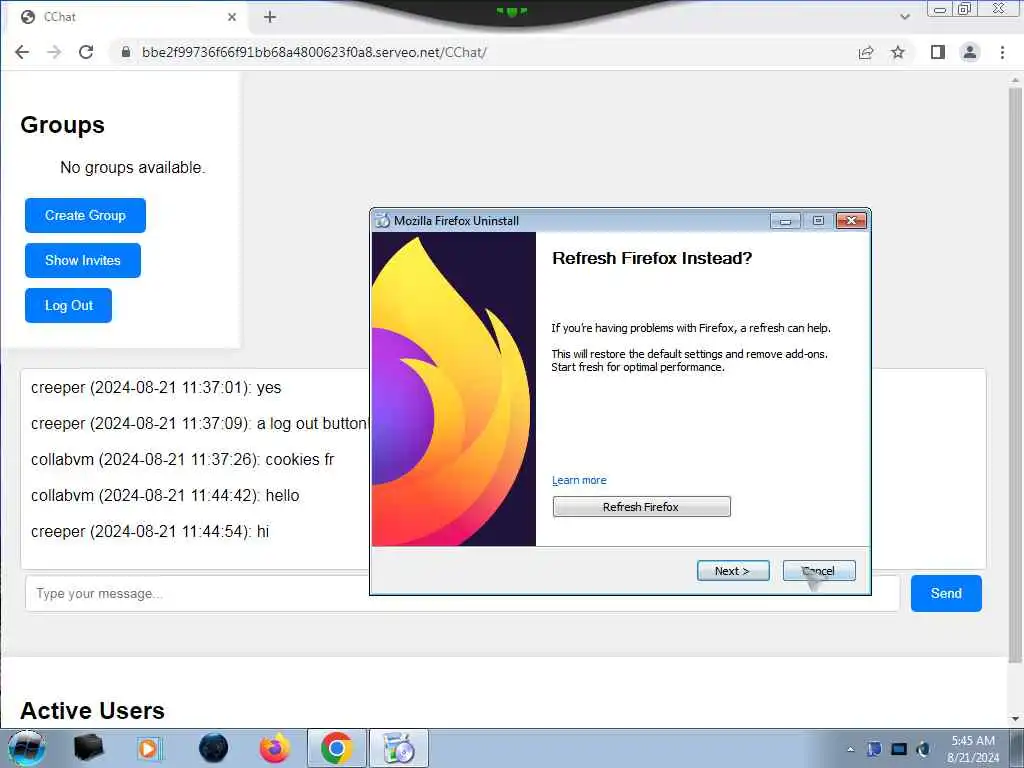The image size is (1024, 768).
Task: Click the 'creeper: hi' chat message
Action: pos(150,532)
